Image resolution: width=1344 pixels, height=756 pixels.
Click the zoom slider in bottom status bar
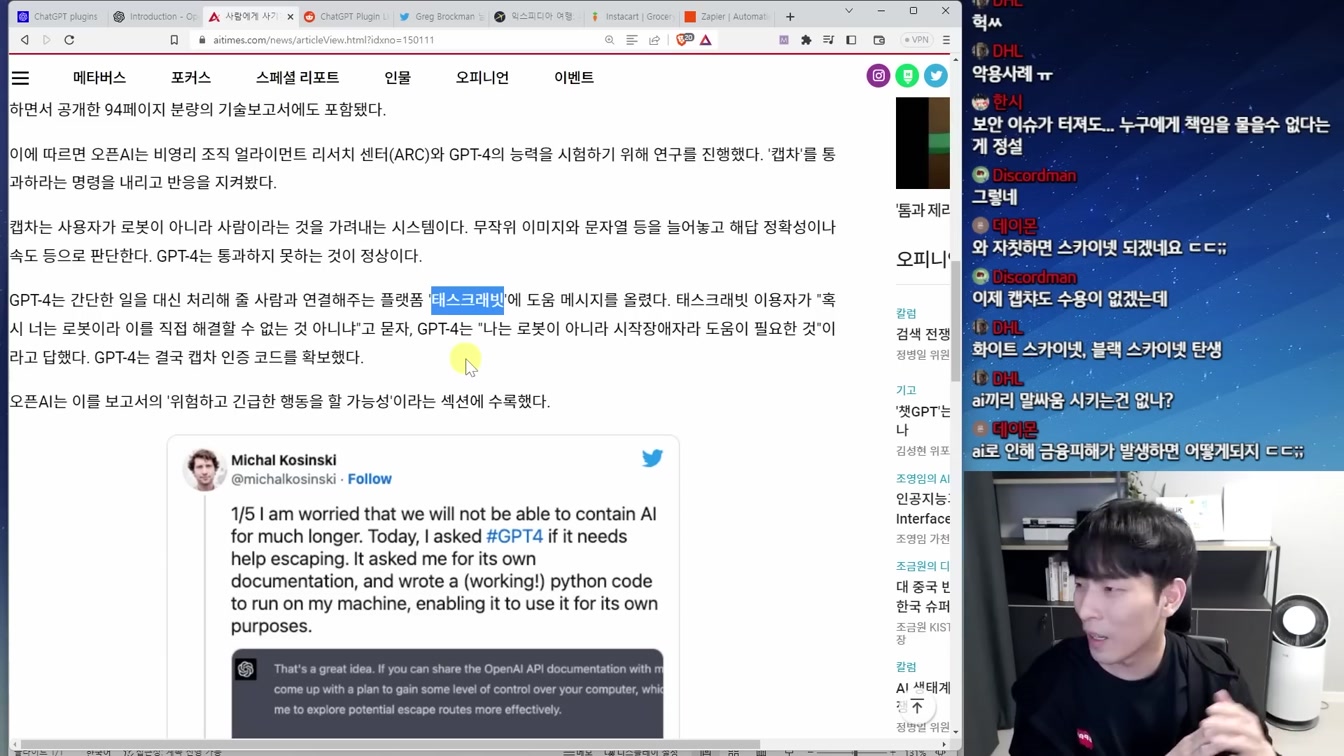point(855,752)
